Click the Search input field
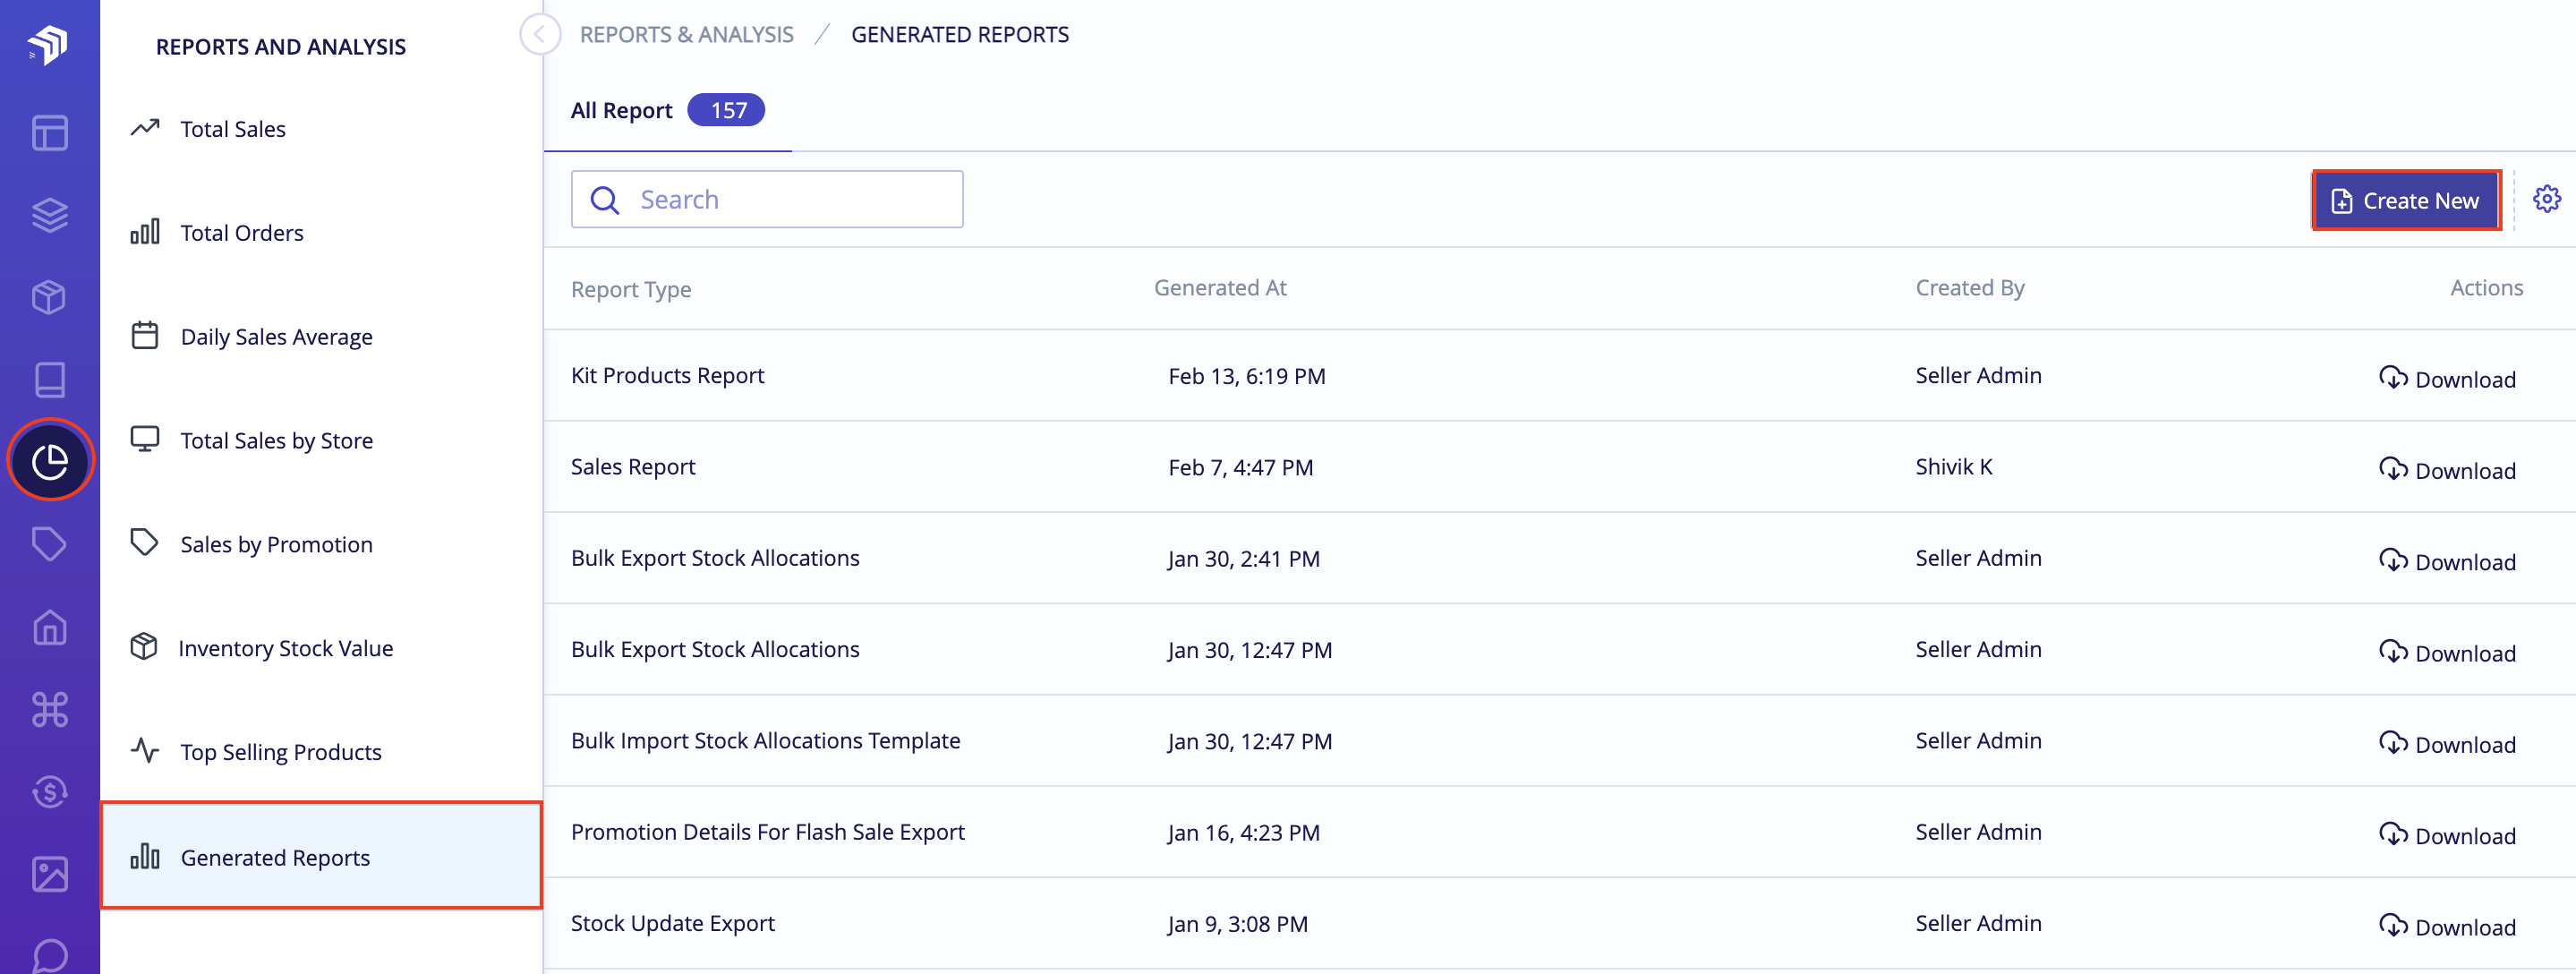Viewport: 2576px width, 974px height. point(767,200)
